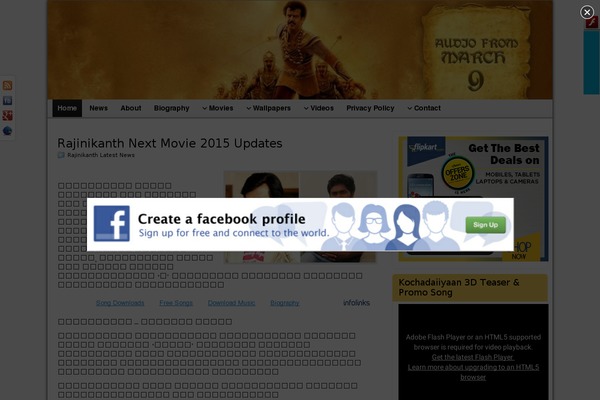Click the Facebook logo in the popup ad
This screenshot has height=400, width=600.
coord(111,224)
